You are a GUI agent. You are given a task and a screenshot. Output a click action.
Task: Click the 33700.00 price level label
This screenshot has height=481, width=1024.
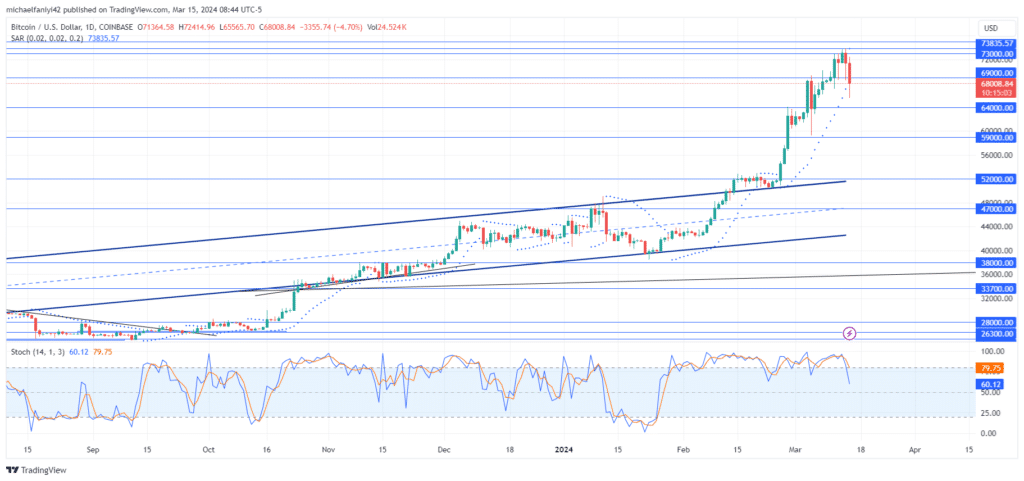point(997,288)
